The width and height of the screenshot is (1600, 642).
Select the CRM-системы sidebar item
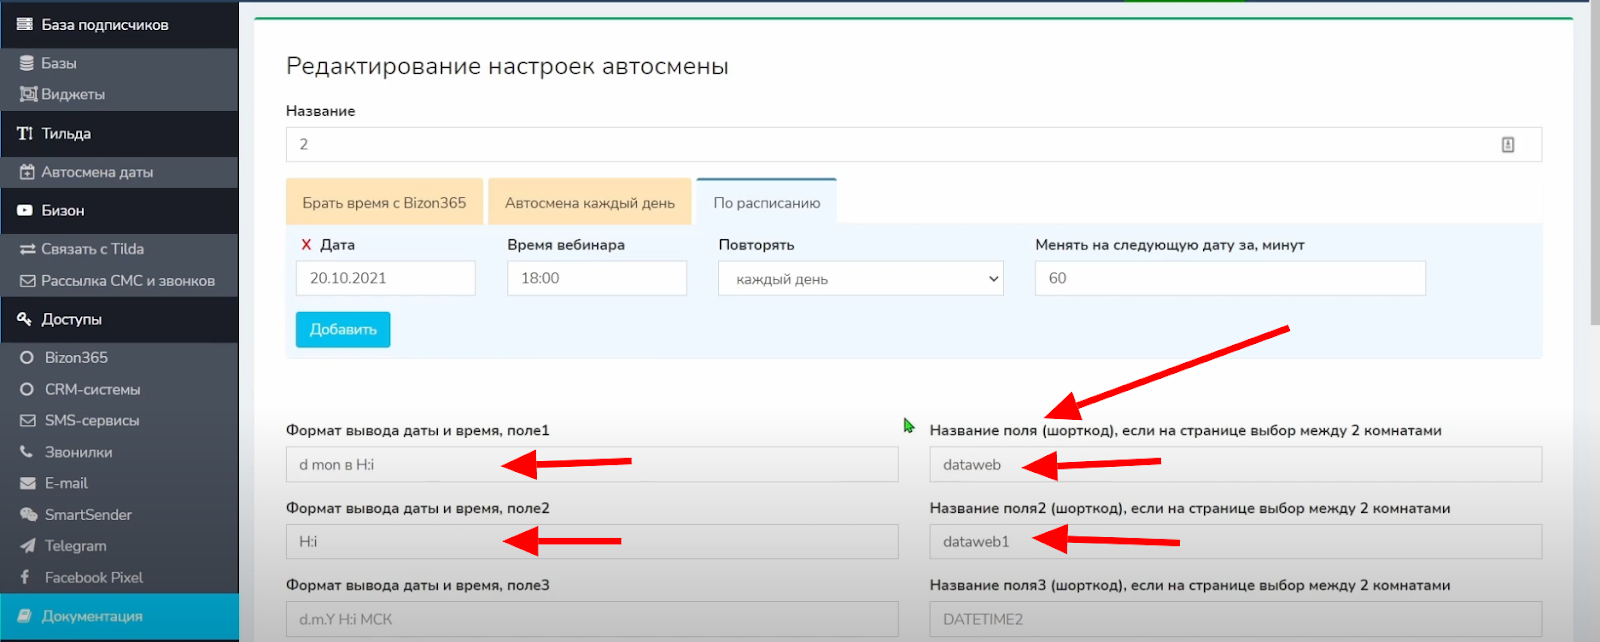click(92, 389)
